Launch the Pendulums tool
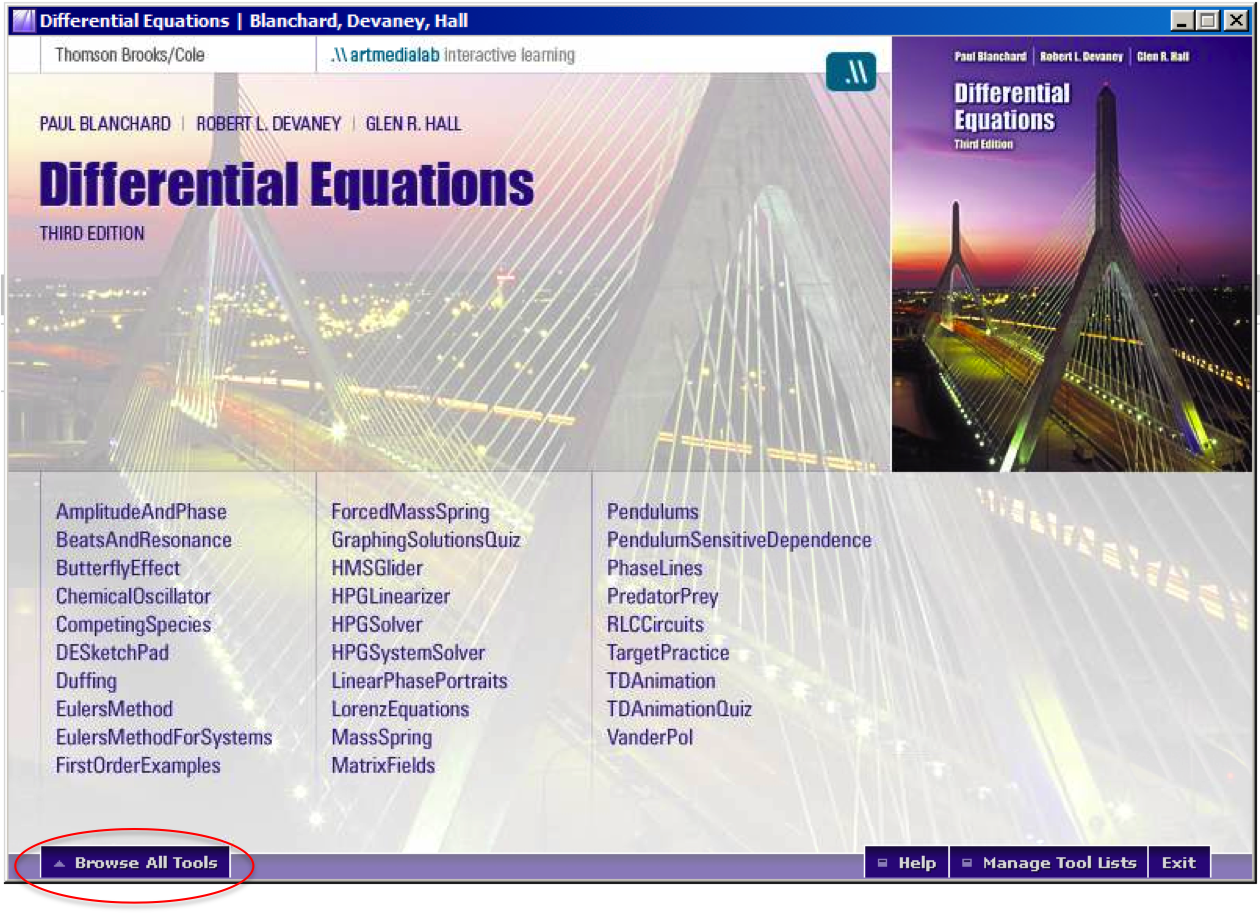Viewport: 1260px width, 915px height. click(653, 512)
